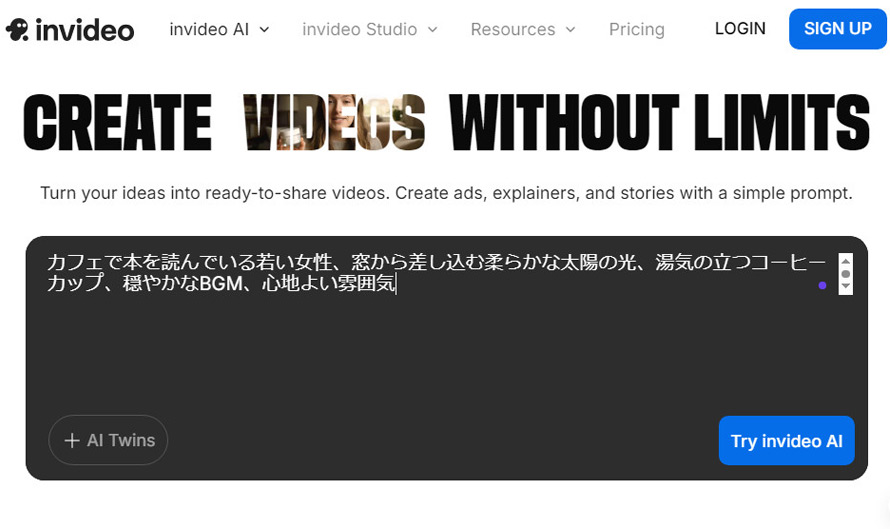Click the invideo logo
This screenshot has height=529, width=890.
point(70,30)
